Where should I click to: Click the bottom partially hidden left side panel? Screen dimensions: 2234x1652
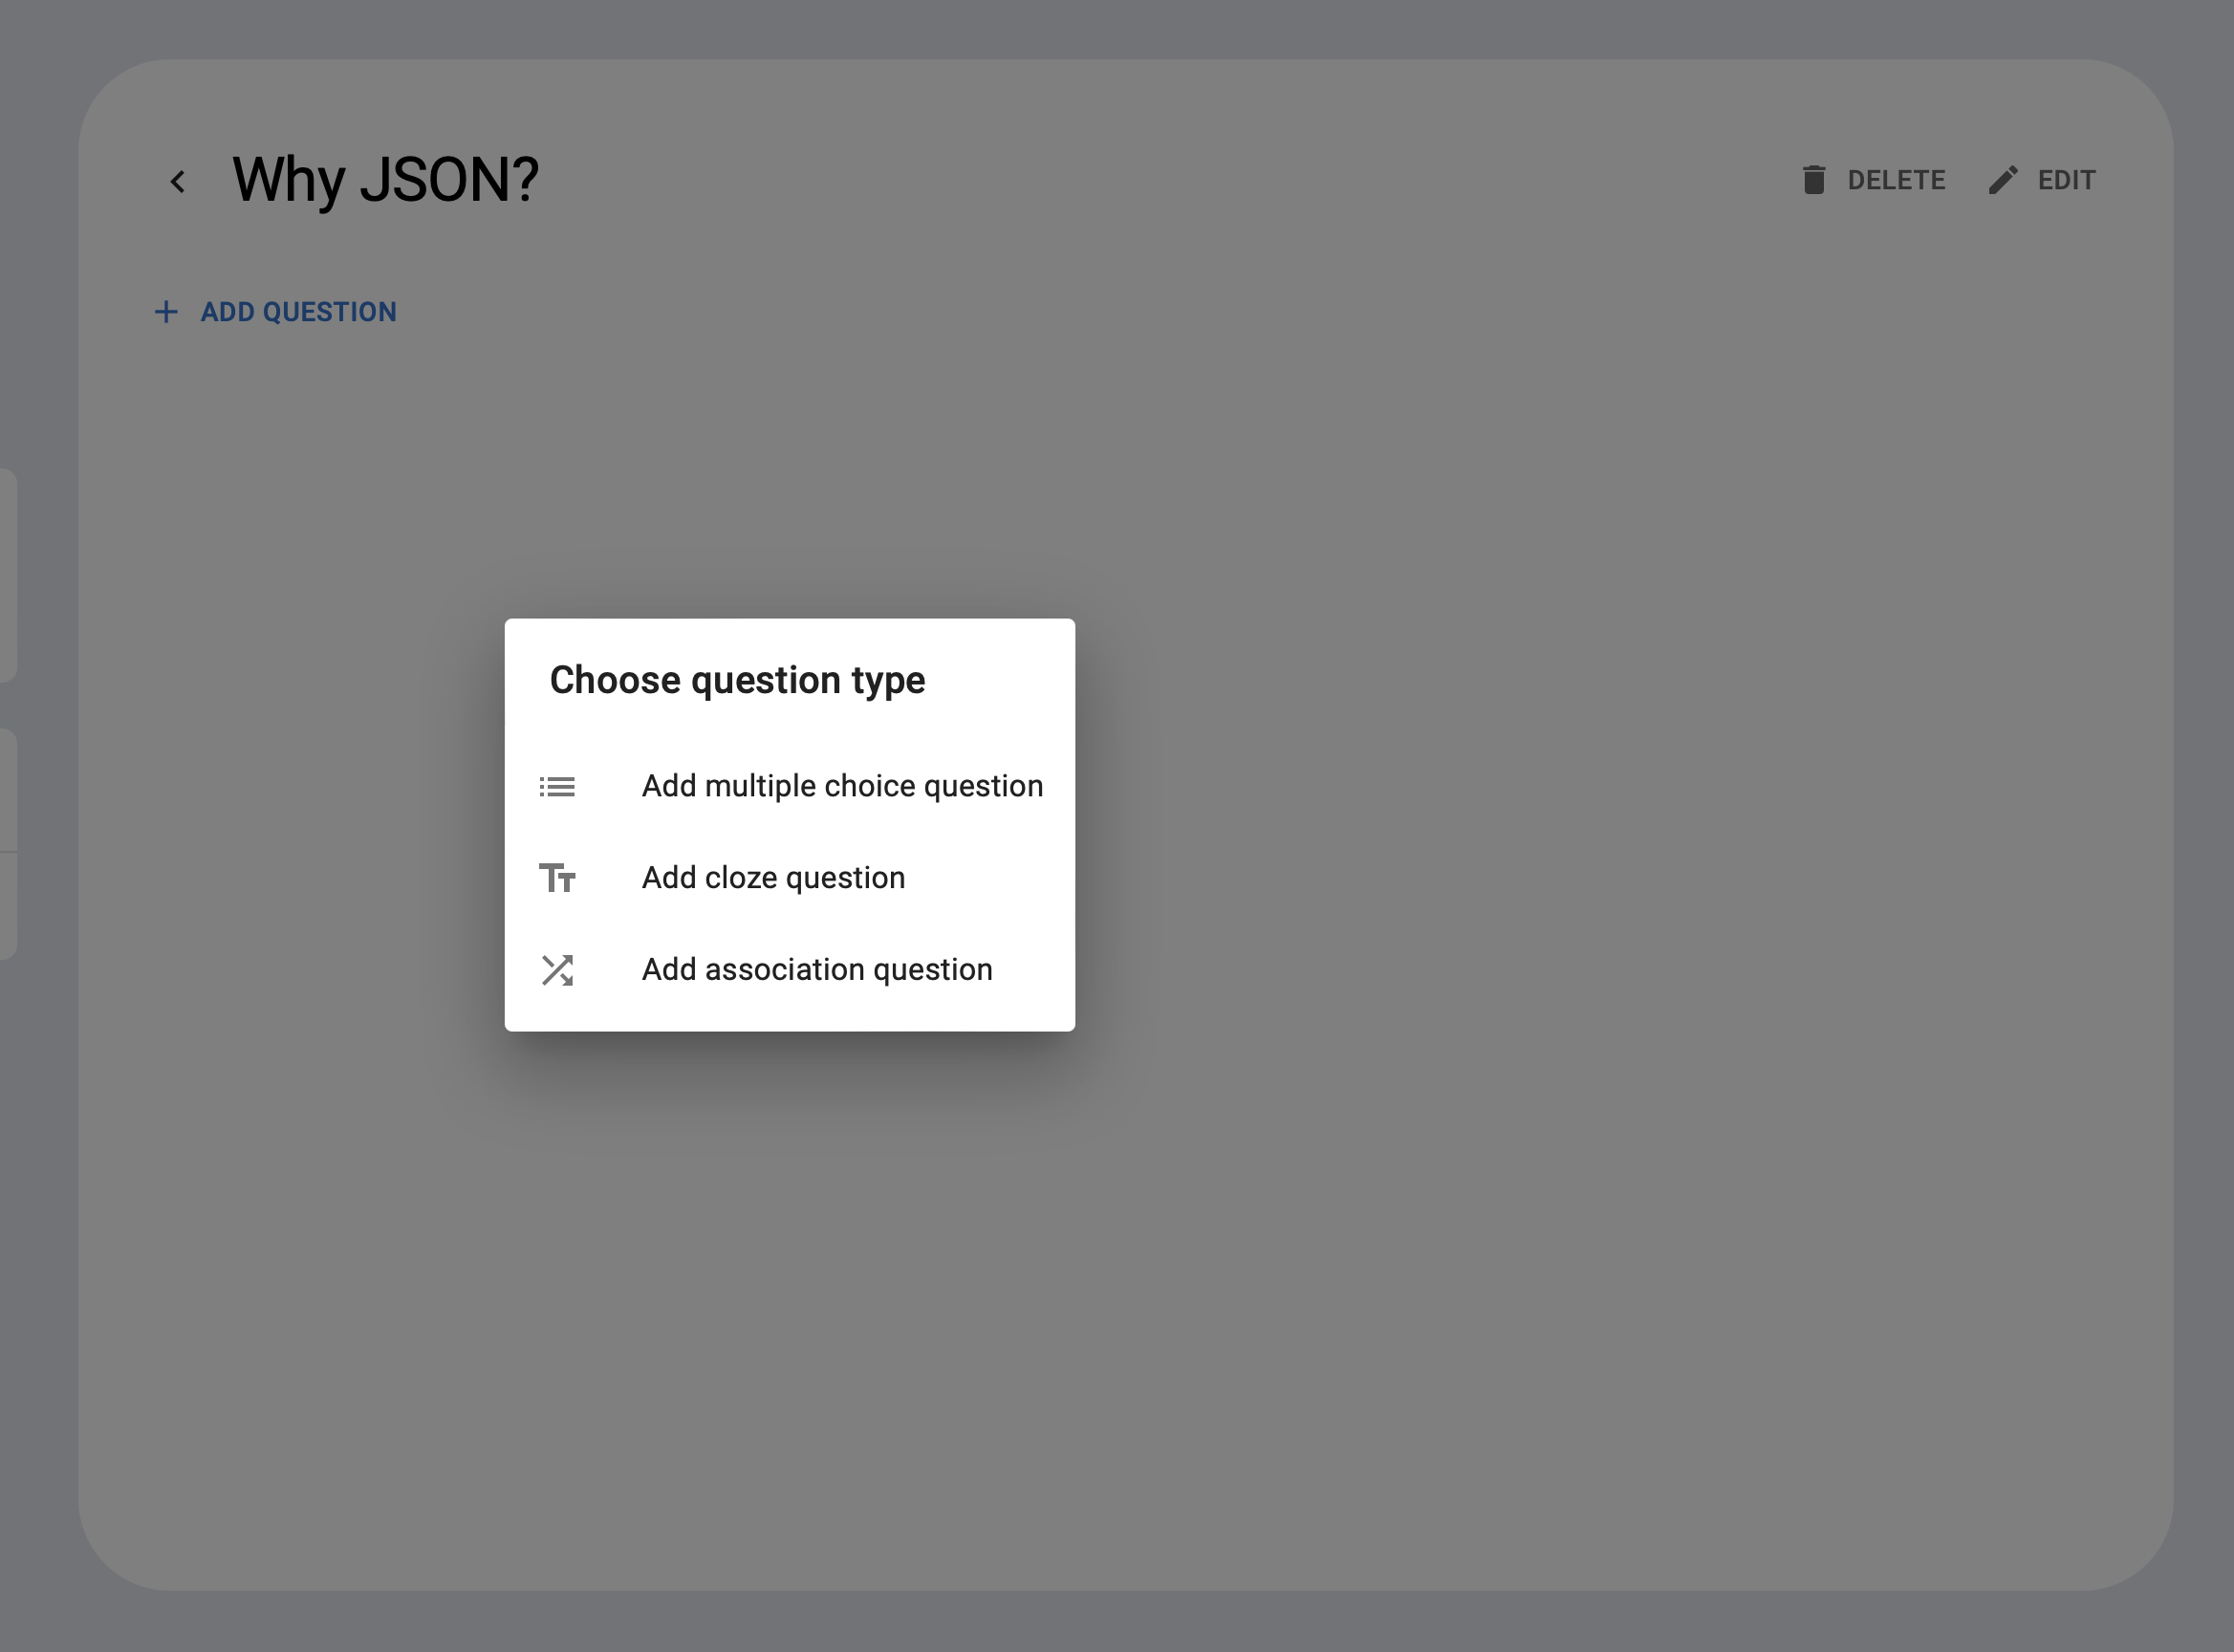(7, 906)
